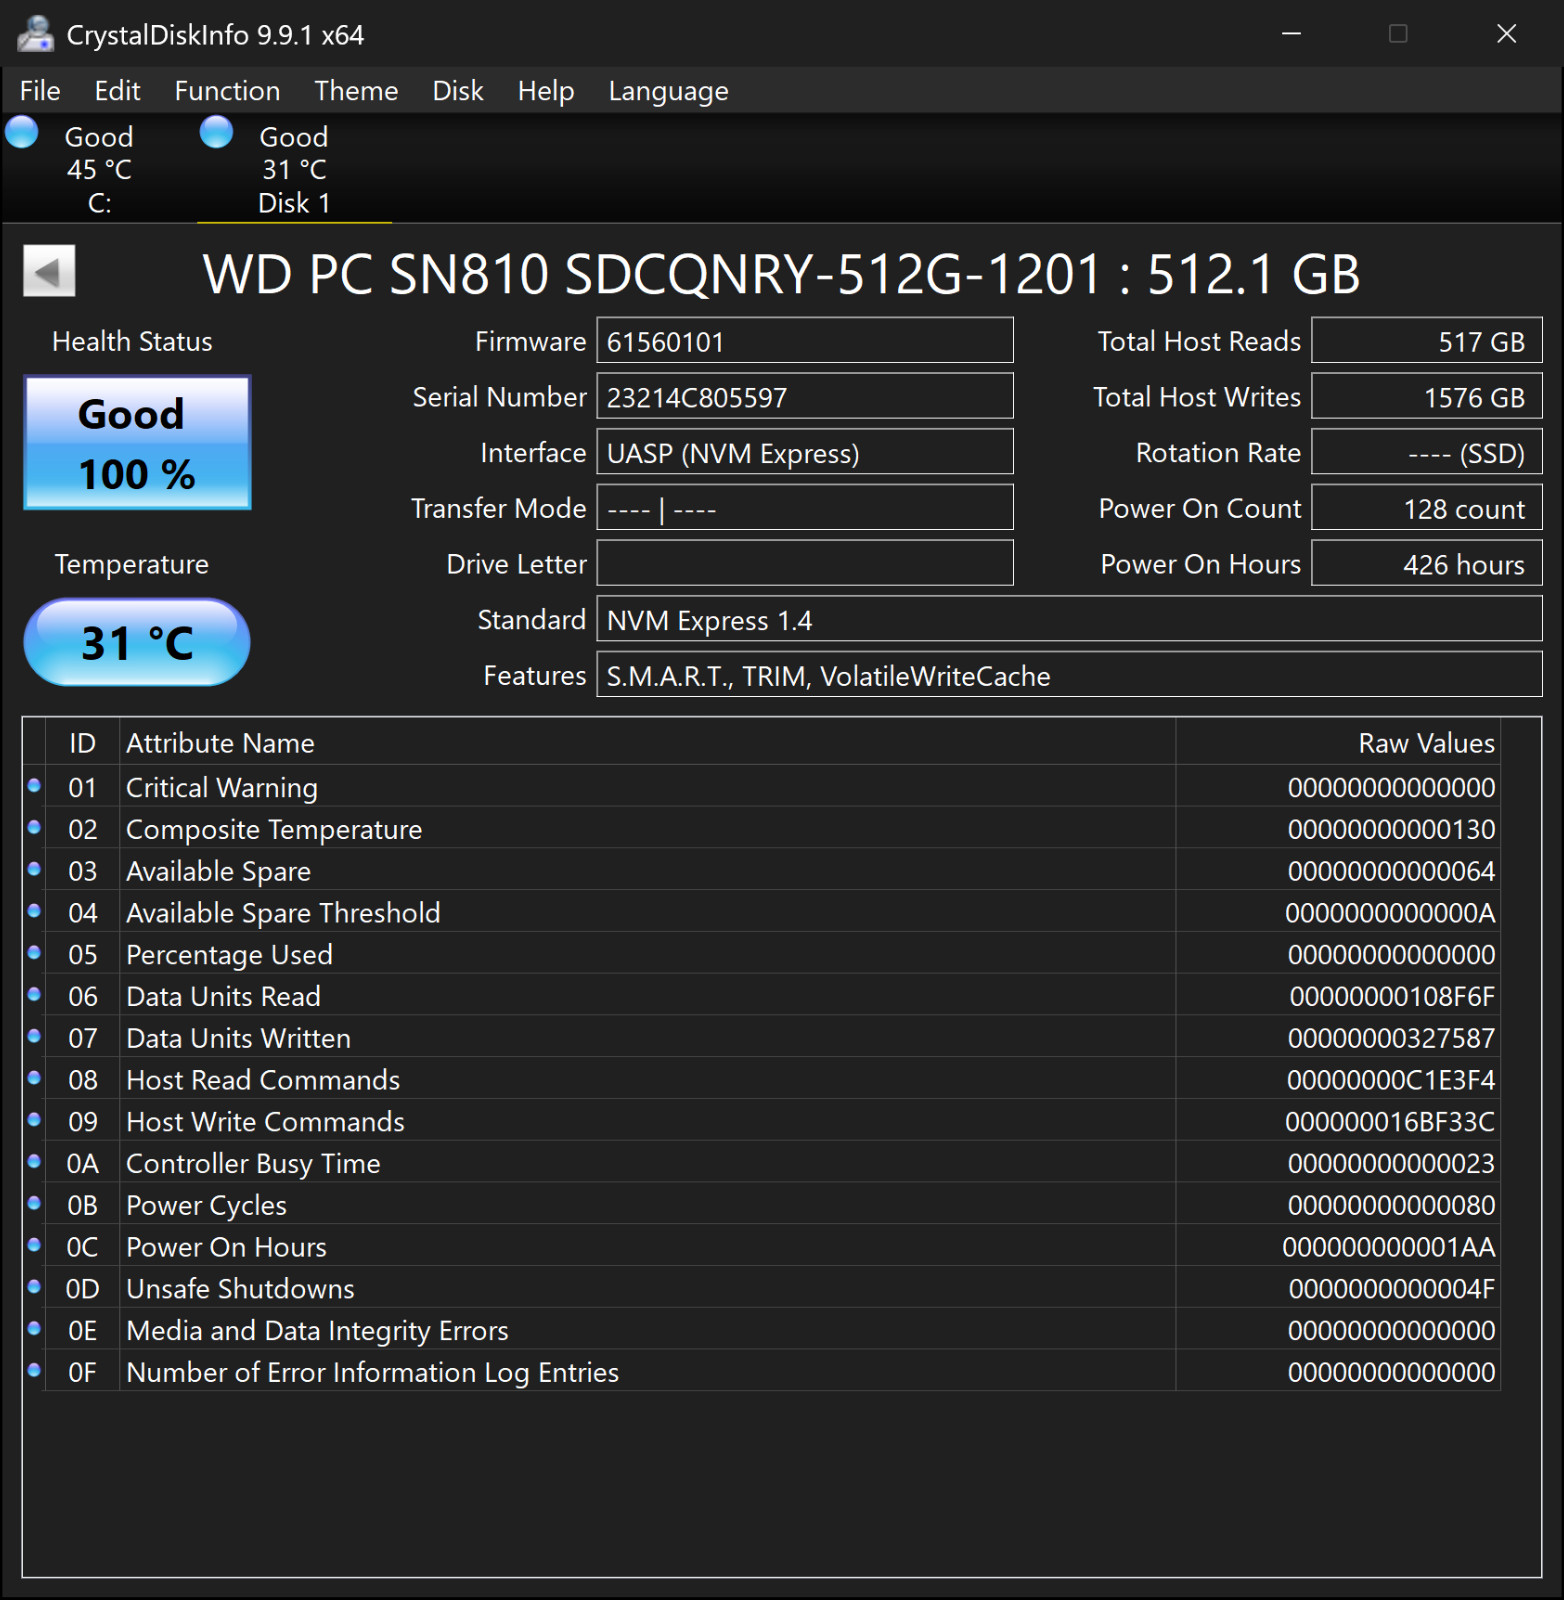Viewport: 1564px width, 1600px height.
Task: Click the status dot of Unsafe Shutdowns row
Action: (x=34, y=1287)
